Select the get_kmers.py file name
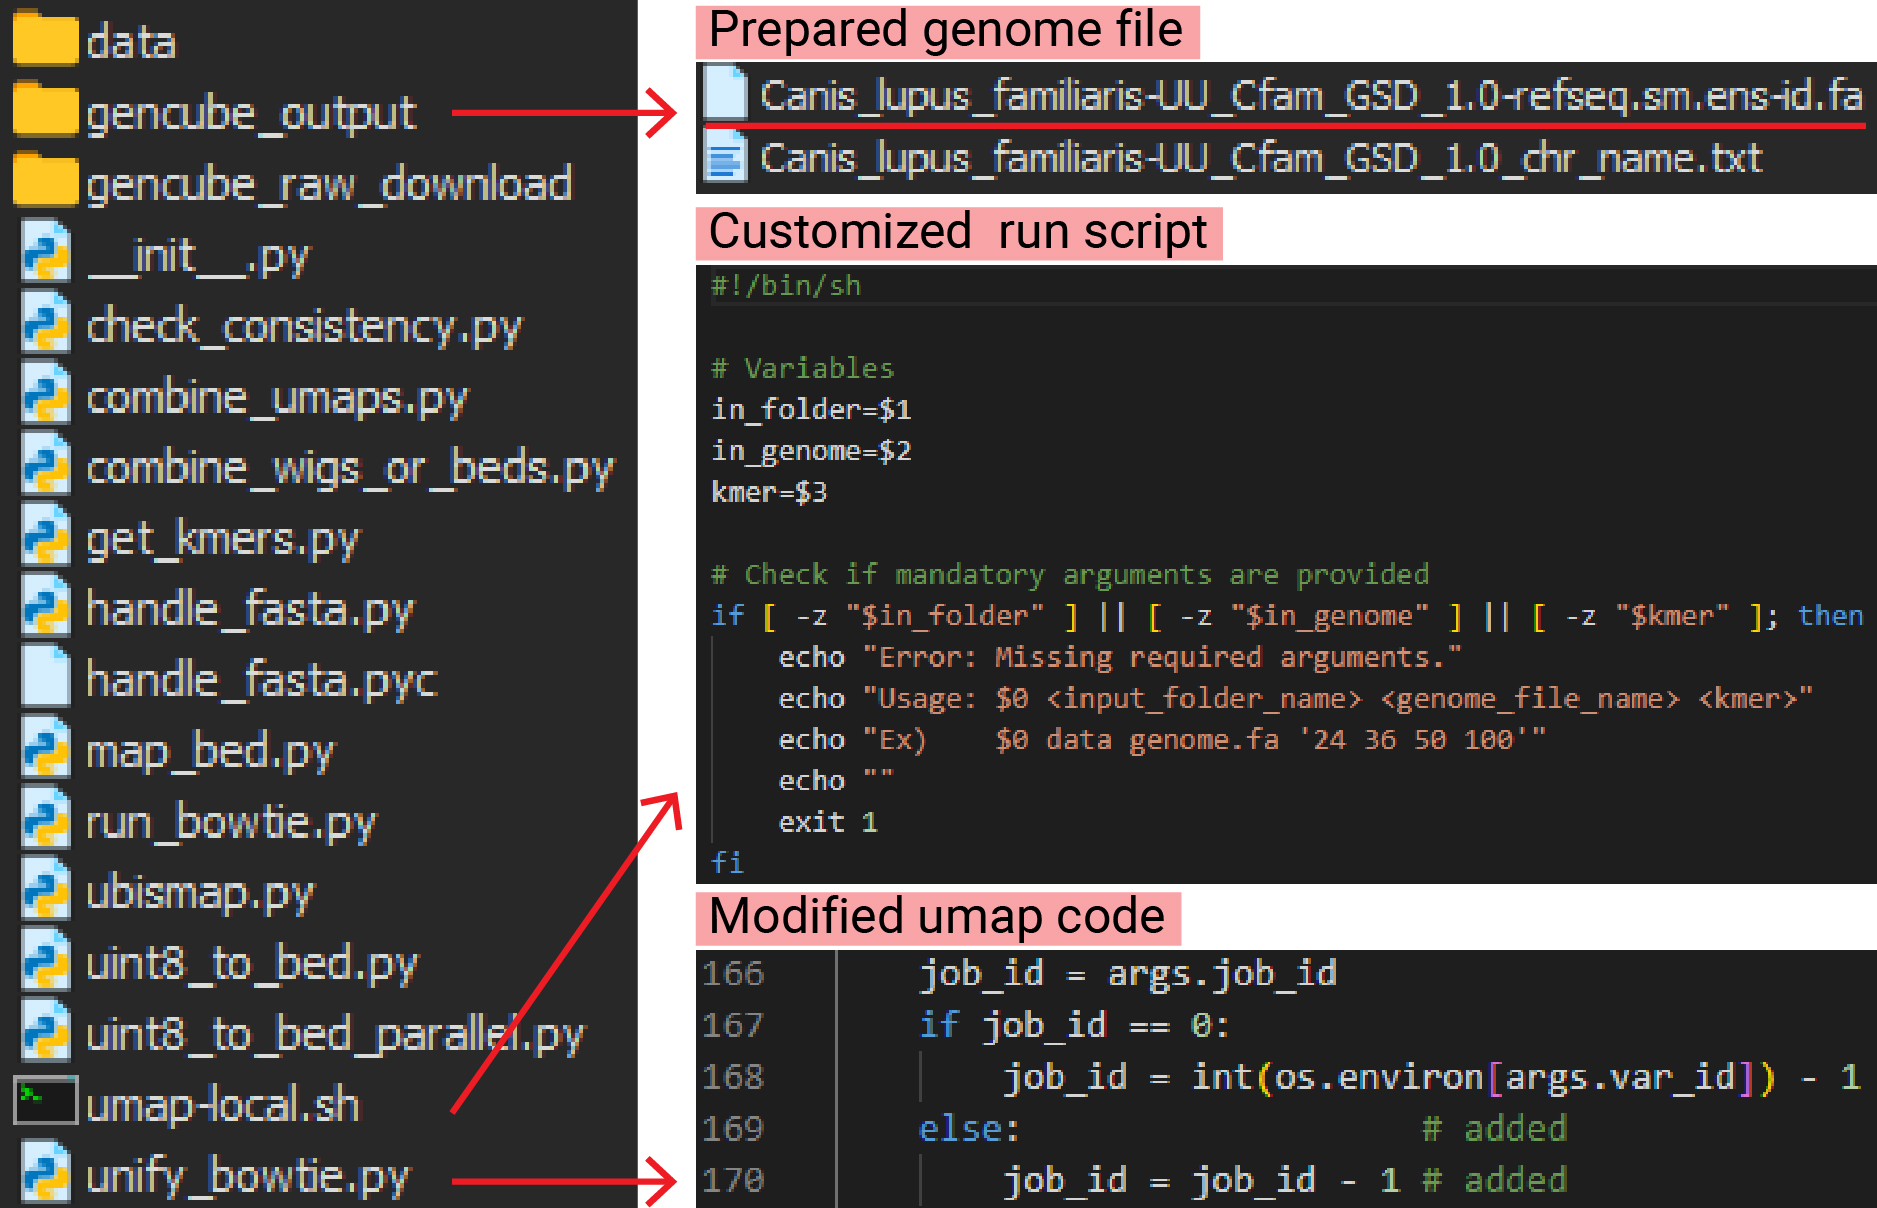This screenshot has height=1208, width=1877. click(x=222, y=541)
